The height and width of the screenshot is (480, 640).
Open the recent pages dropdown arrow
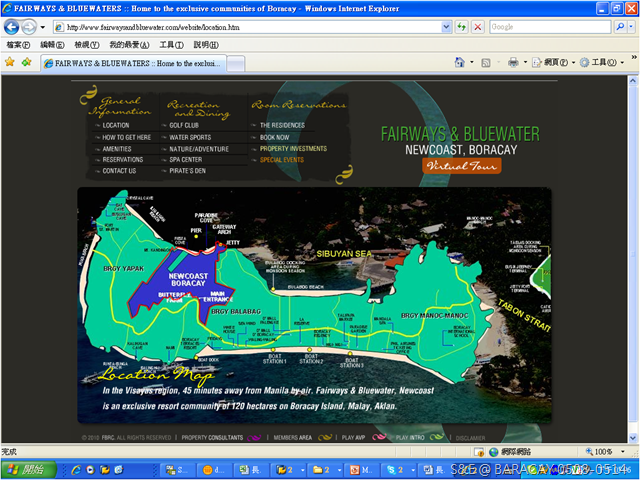click(x=42, y=27)
